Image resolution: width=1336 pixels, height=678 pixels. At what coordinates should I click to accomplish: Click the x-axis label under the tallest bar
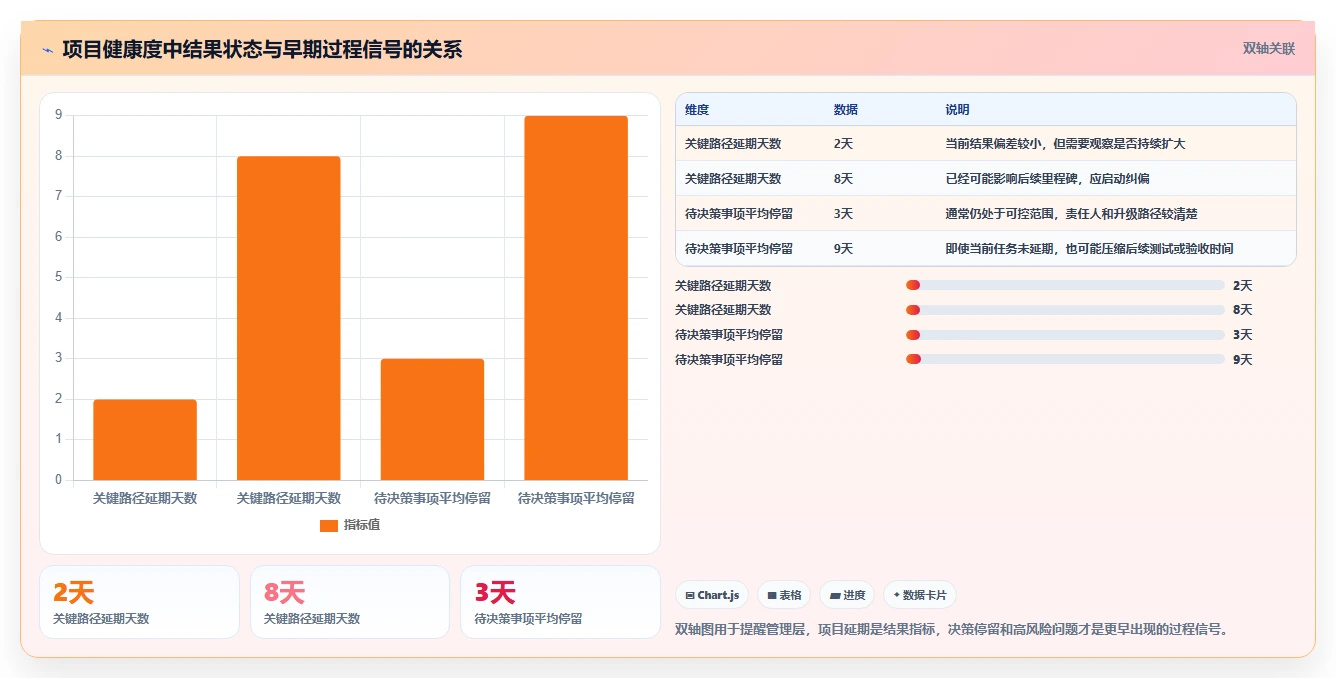pos(576,498)
